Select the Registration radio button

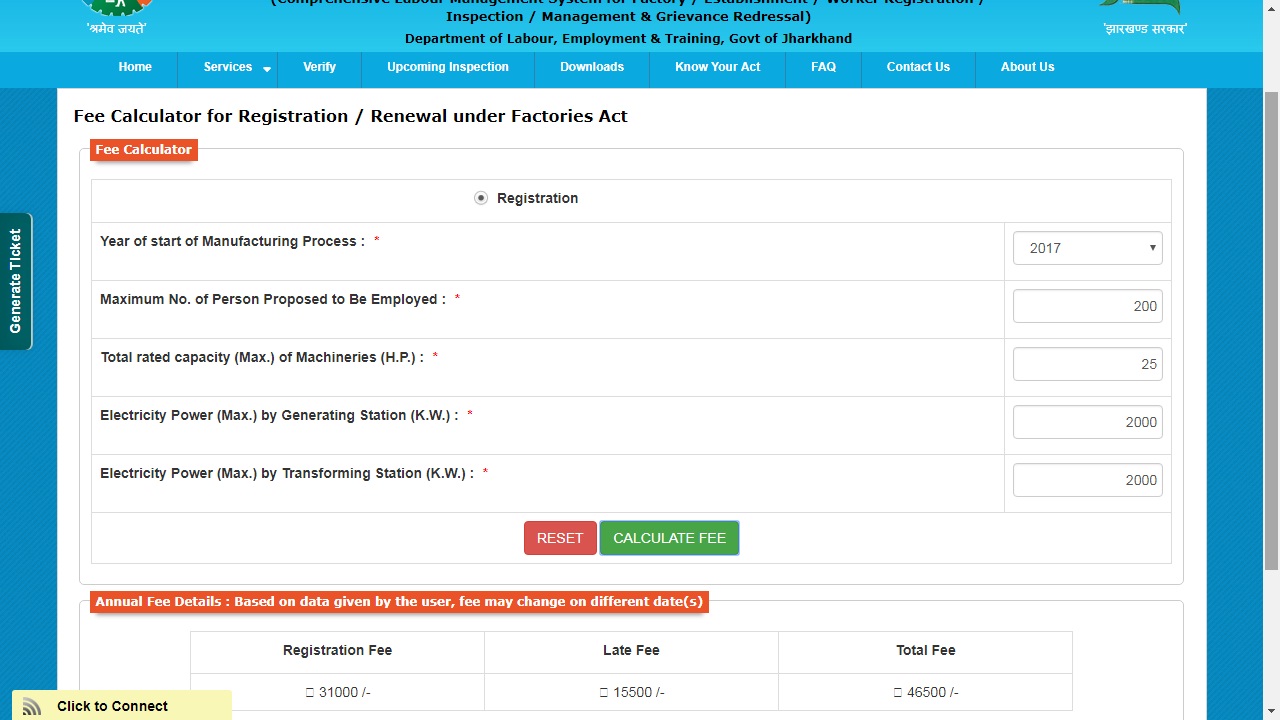481,198
